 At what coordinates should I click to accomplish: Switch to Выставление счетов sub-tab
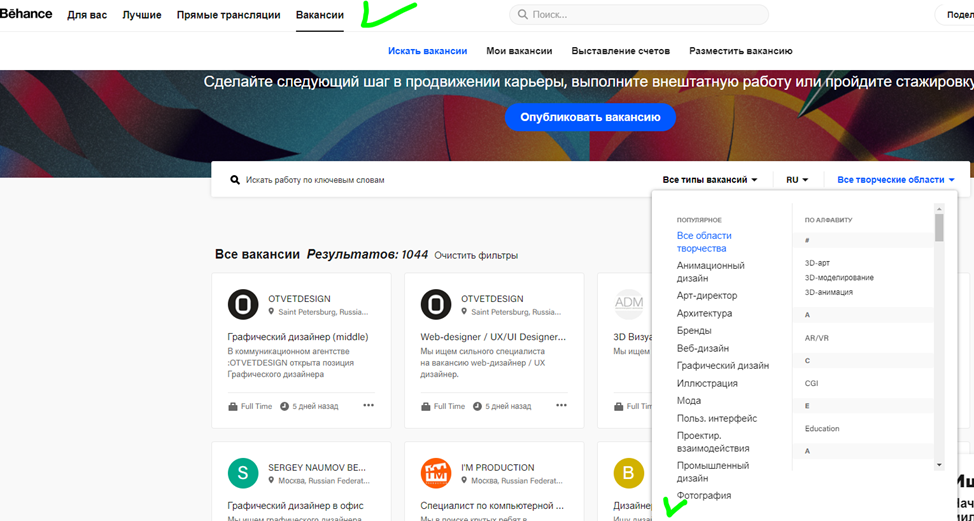621,51
